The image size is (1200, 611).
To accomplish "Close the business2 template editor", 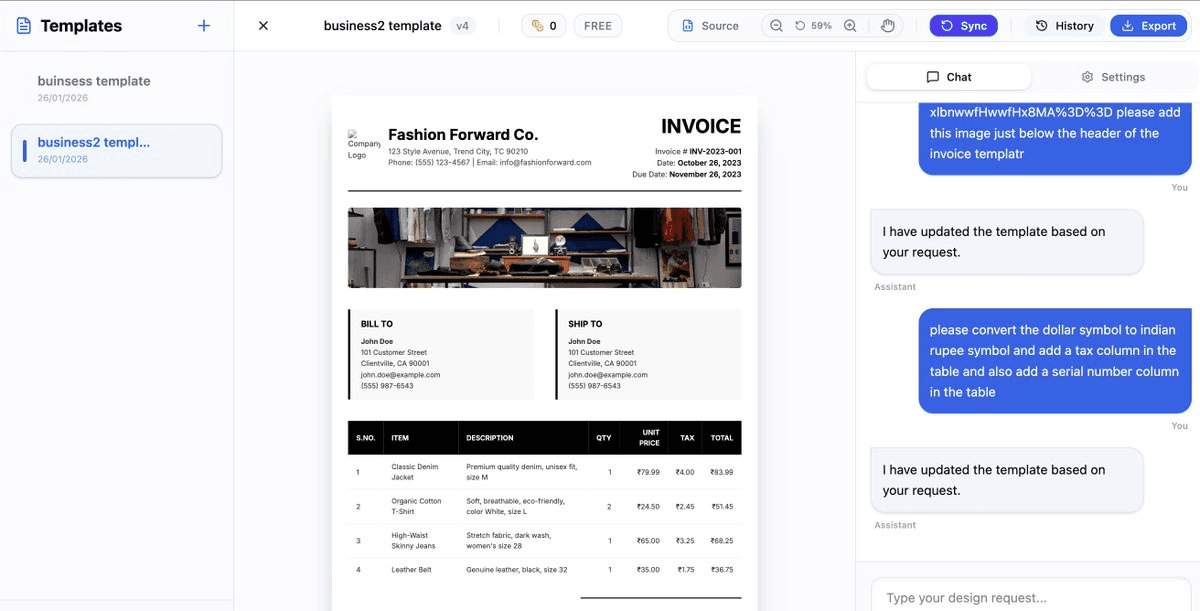I will coord(263,26).
